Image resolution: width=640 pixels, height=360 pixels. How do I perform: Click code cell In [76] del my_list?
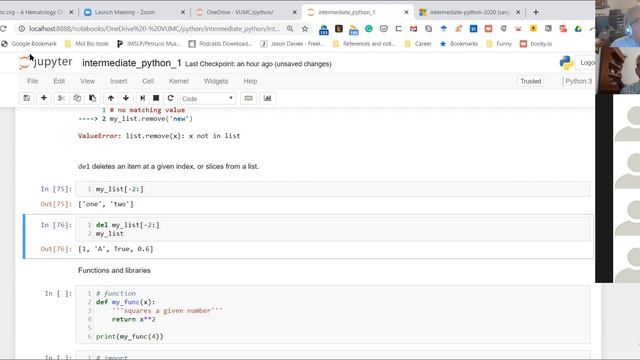[333, 229]
